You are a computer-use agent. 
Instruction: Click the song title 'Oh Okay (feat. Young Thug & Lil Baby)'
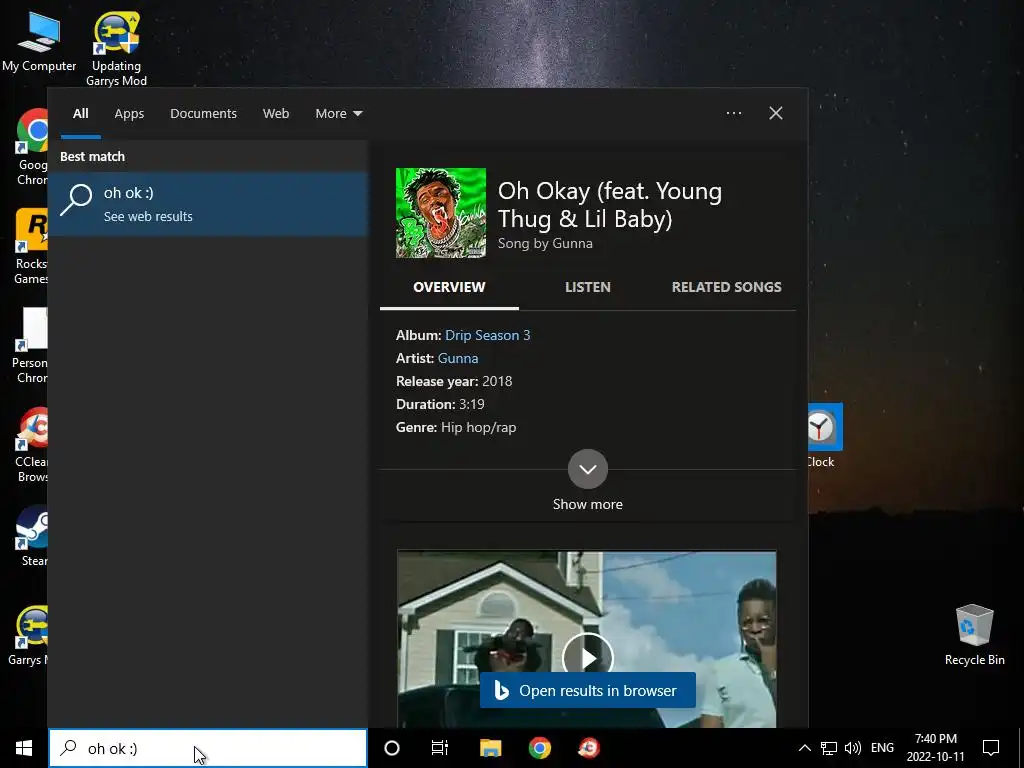(610, 205)
